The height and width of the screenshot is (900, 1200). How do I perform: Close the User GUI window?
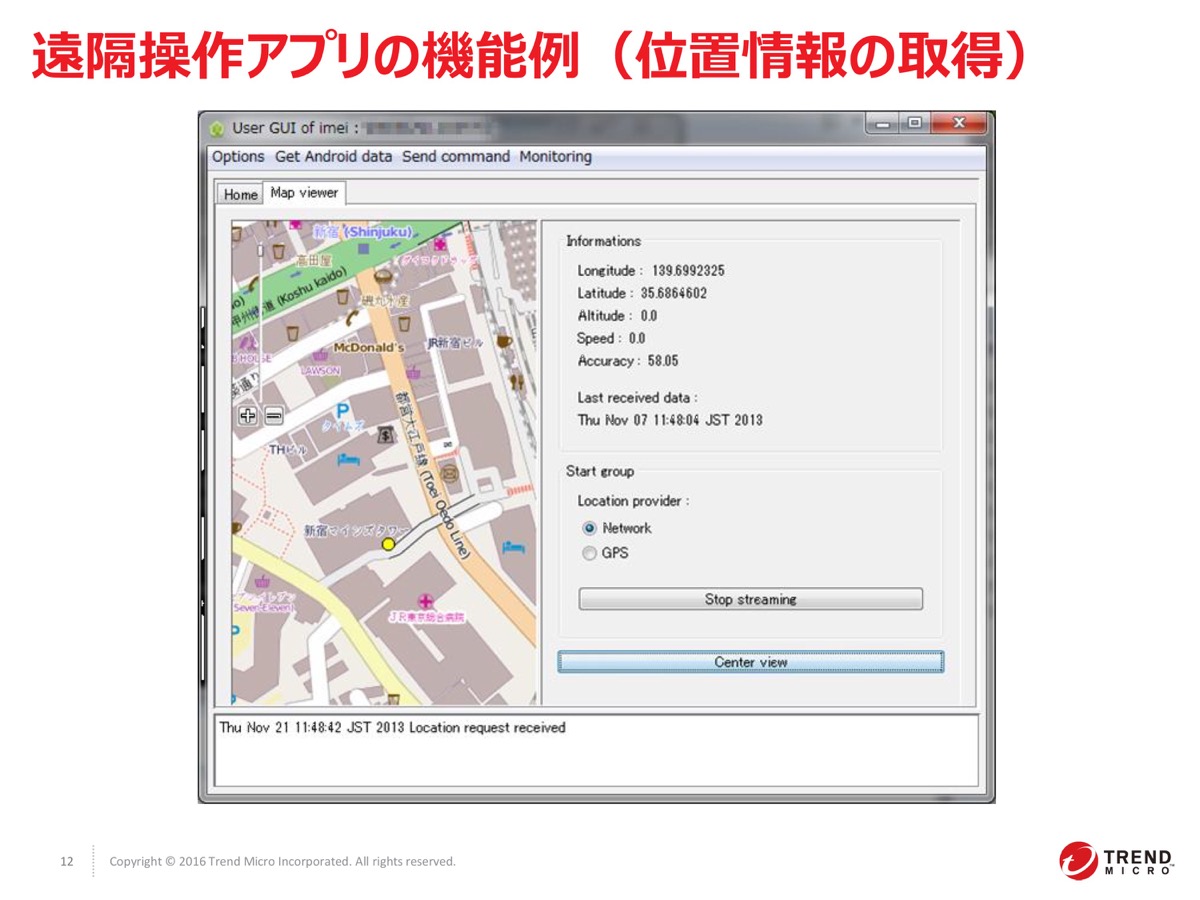click(958, 124)
